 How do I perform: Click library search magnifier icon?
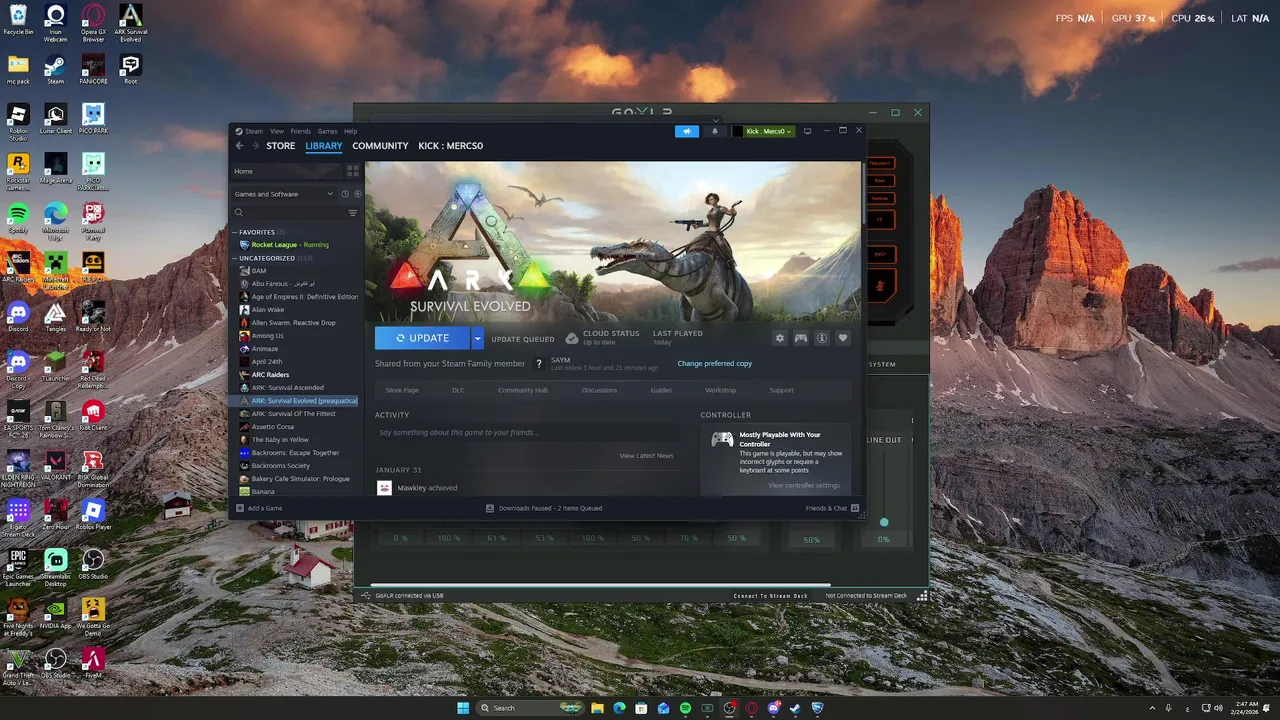point(239,213)
